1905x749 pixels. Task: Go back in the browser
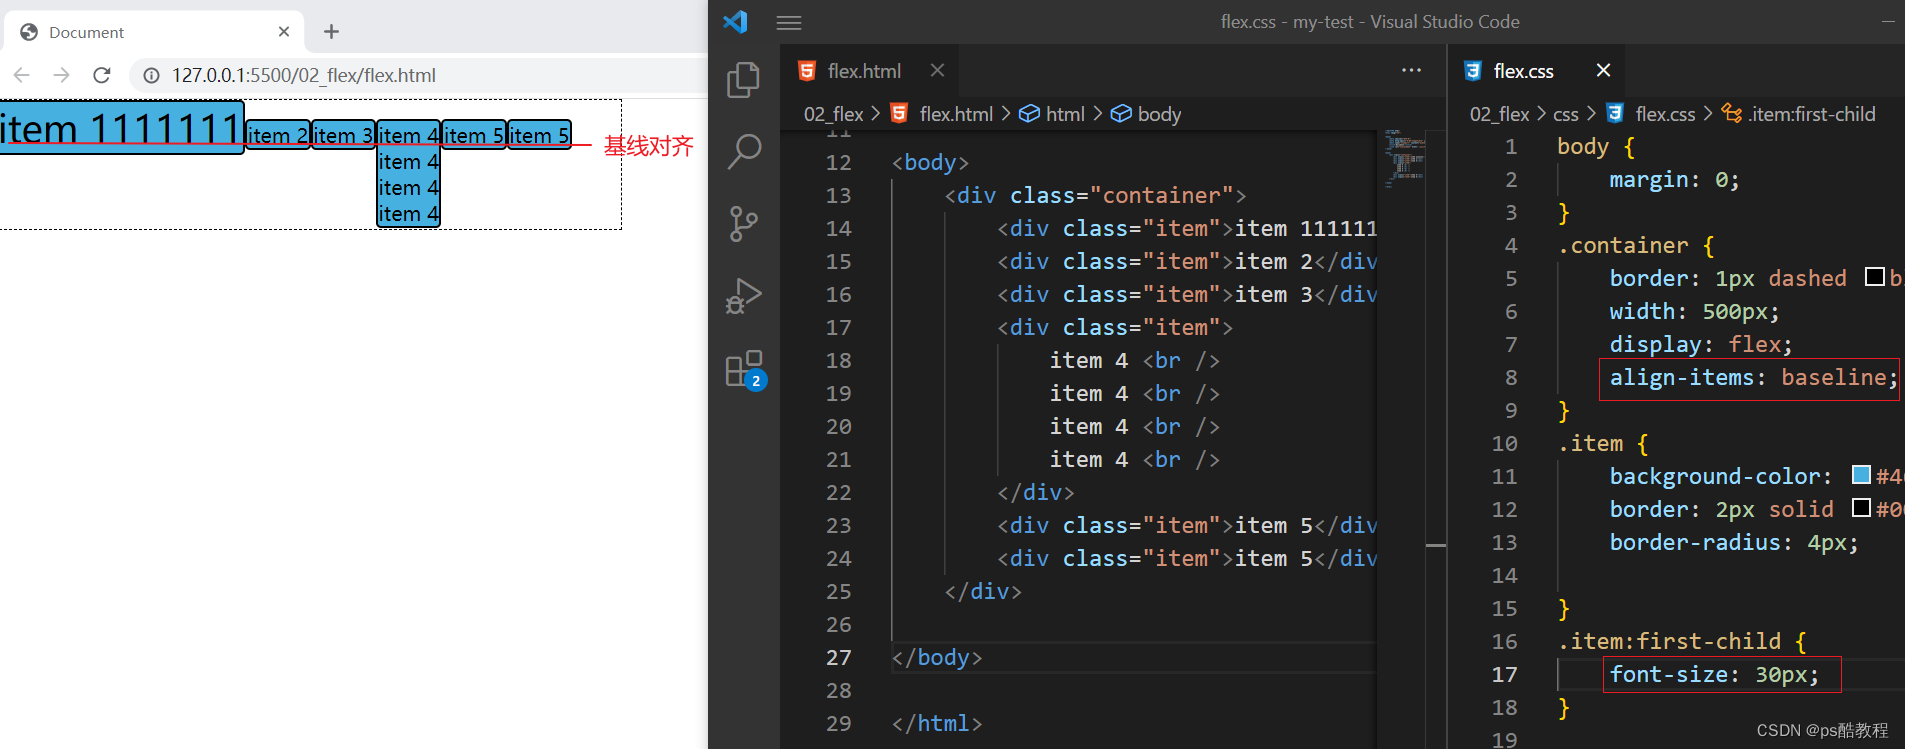pyautogui.click(x=21, y=75)
